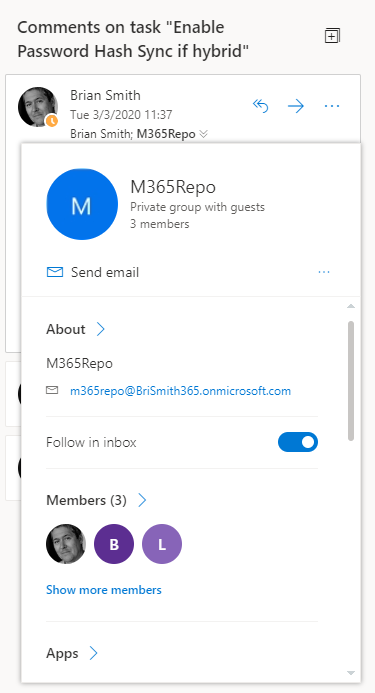Viewport: 375px width, 693px height.
Task: Click the forward arrow icon
Action: pos(296,106)
